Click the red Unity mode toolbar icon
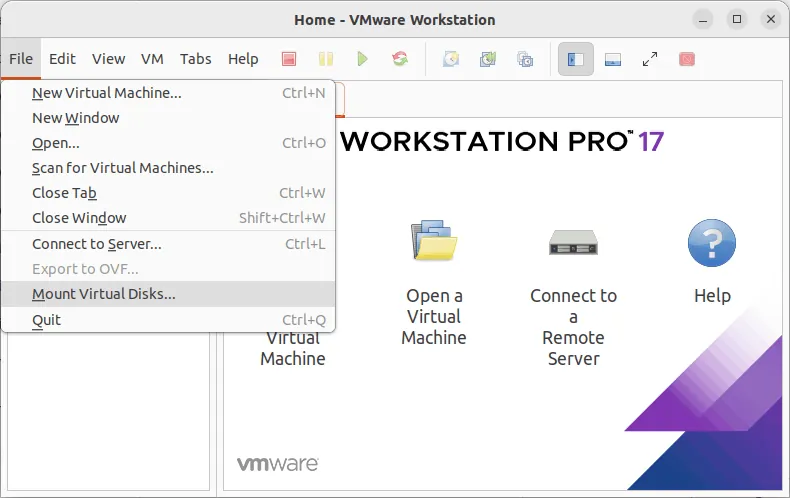Image resolution: width=790 pixels, height=498 pixels. [687, 59]
